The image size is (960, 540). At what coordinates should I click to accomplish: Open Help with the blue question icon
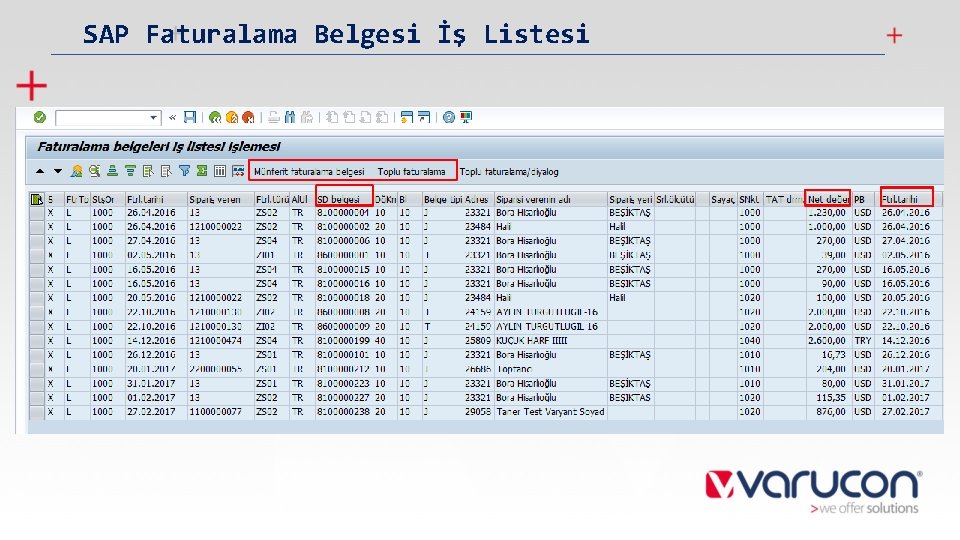[449, 117]
